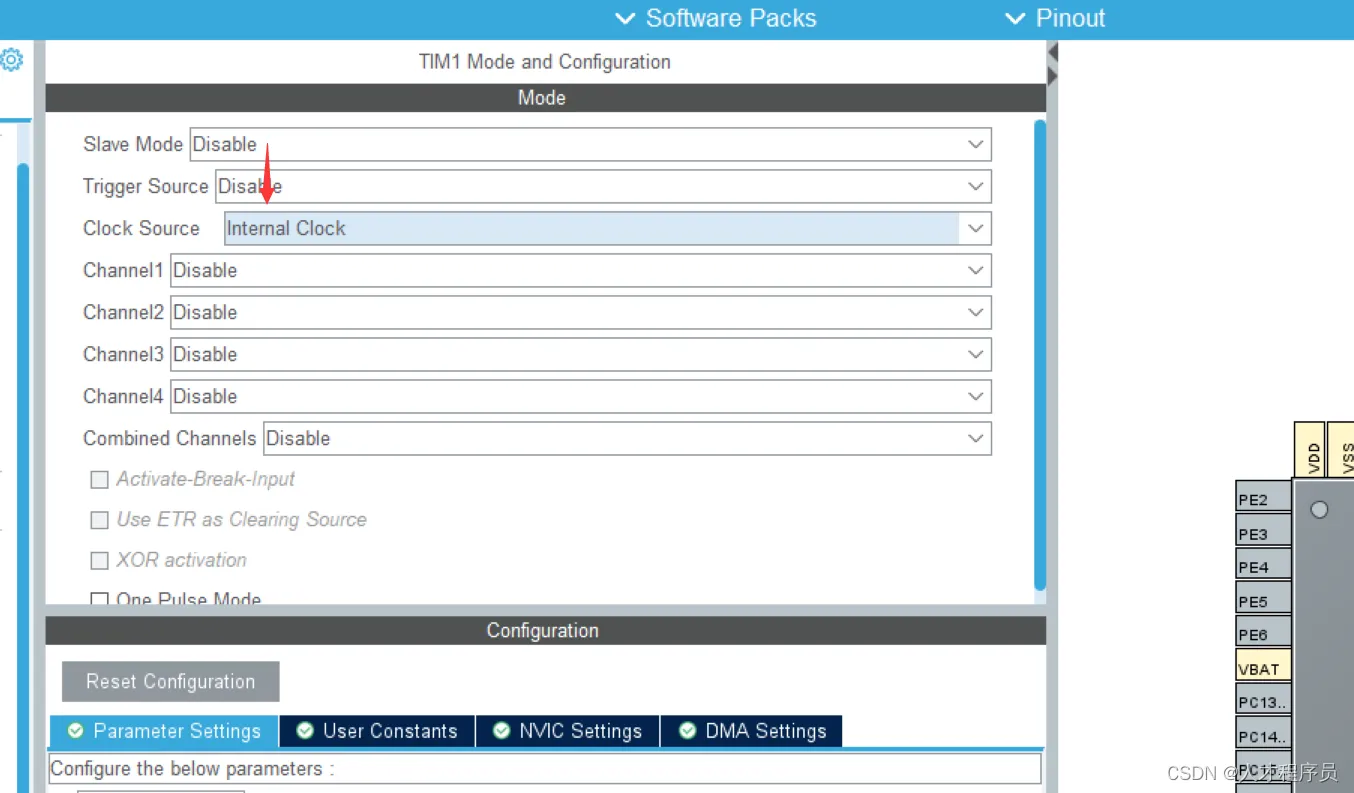Screen dimensions: 1354x793
Task: Click the Configure the below parameters text
Action: coord(192,768)
